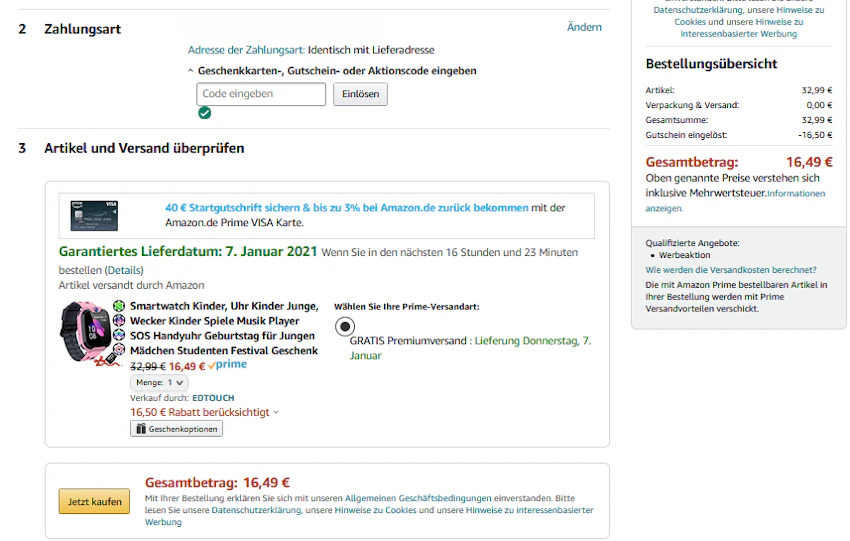Open bottom Hinweise zu Cookies link
This screenshot has width=850, height=541.
[375, 510]
